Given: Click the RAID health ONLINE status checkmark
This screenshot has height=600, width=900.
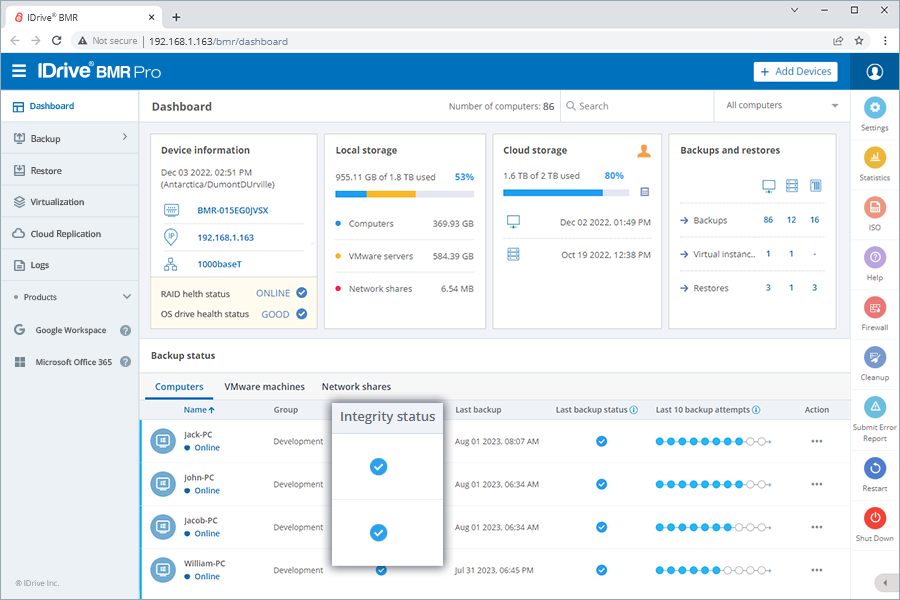Looking at the screenshot, I should (x=301, y=293).
